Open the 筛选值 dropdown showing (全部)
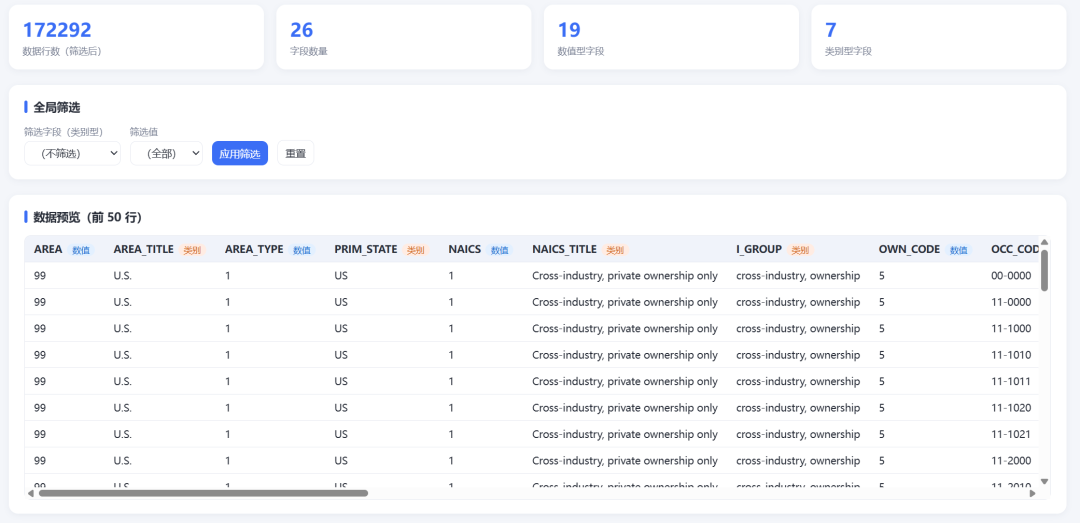This screenshot has height=523, width=1080. coord(166,154)
